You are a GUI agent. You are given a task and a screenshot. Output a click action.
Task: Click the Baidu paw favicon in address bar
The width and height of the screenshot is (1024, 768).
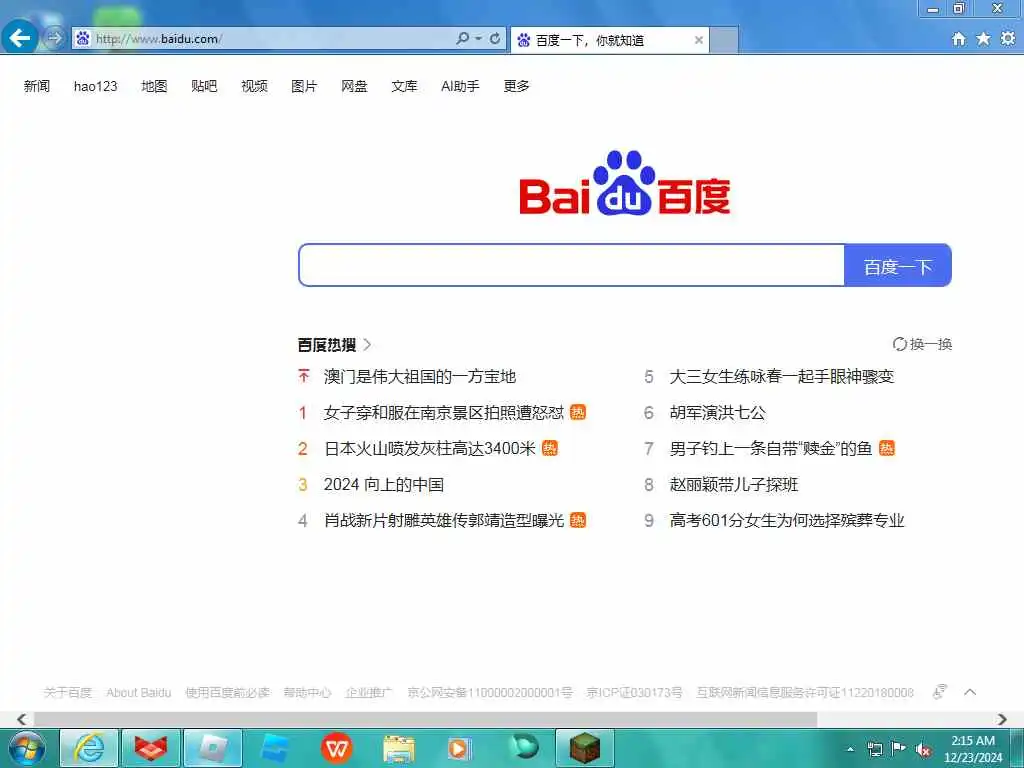pyautogui.click(x=82, y=39)
